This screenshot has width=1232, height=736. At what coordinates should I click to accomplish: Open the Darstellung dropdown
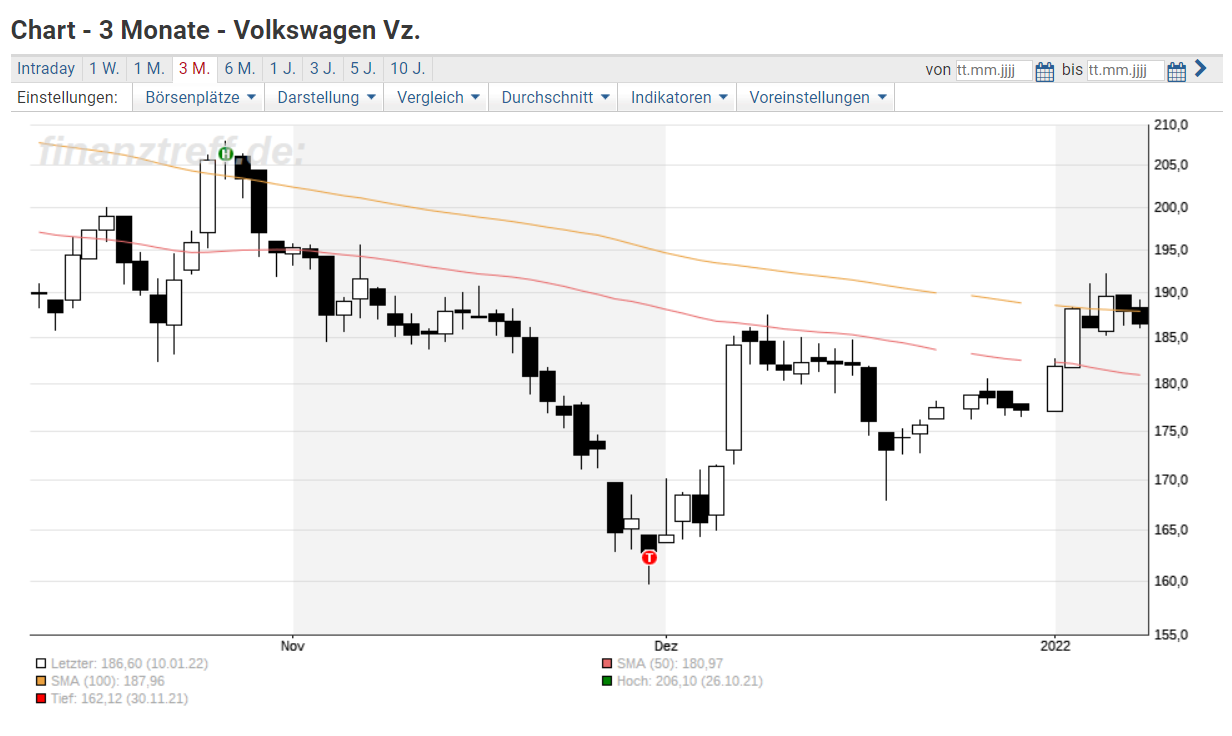326,97
